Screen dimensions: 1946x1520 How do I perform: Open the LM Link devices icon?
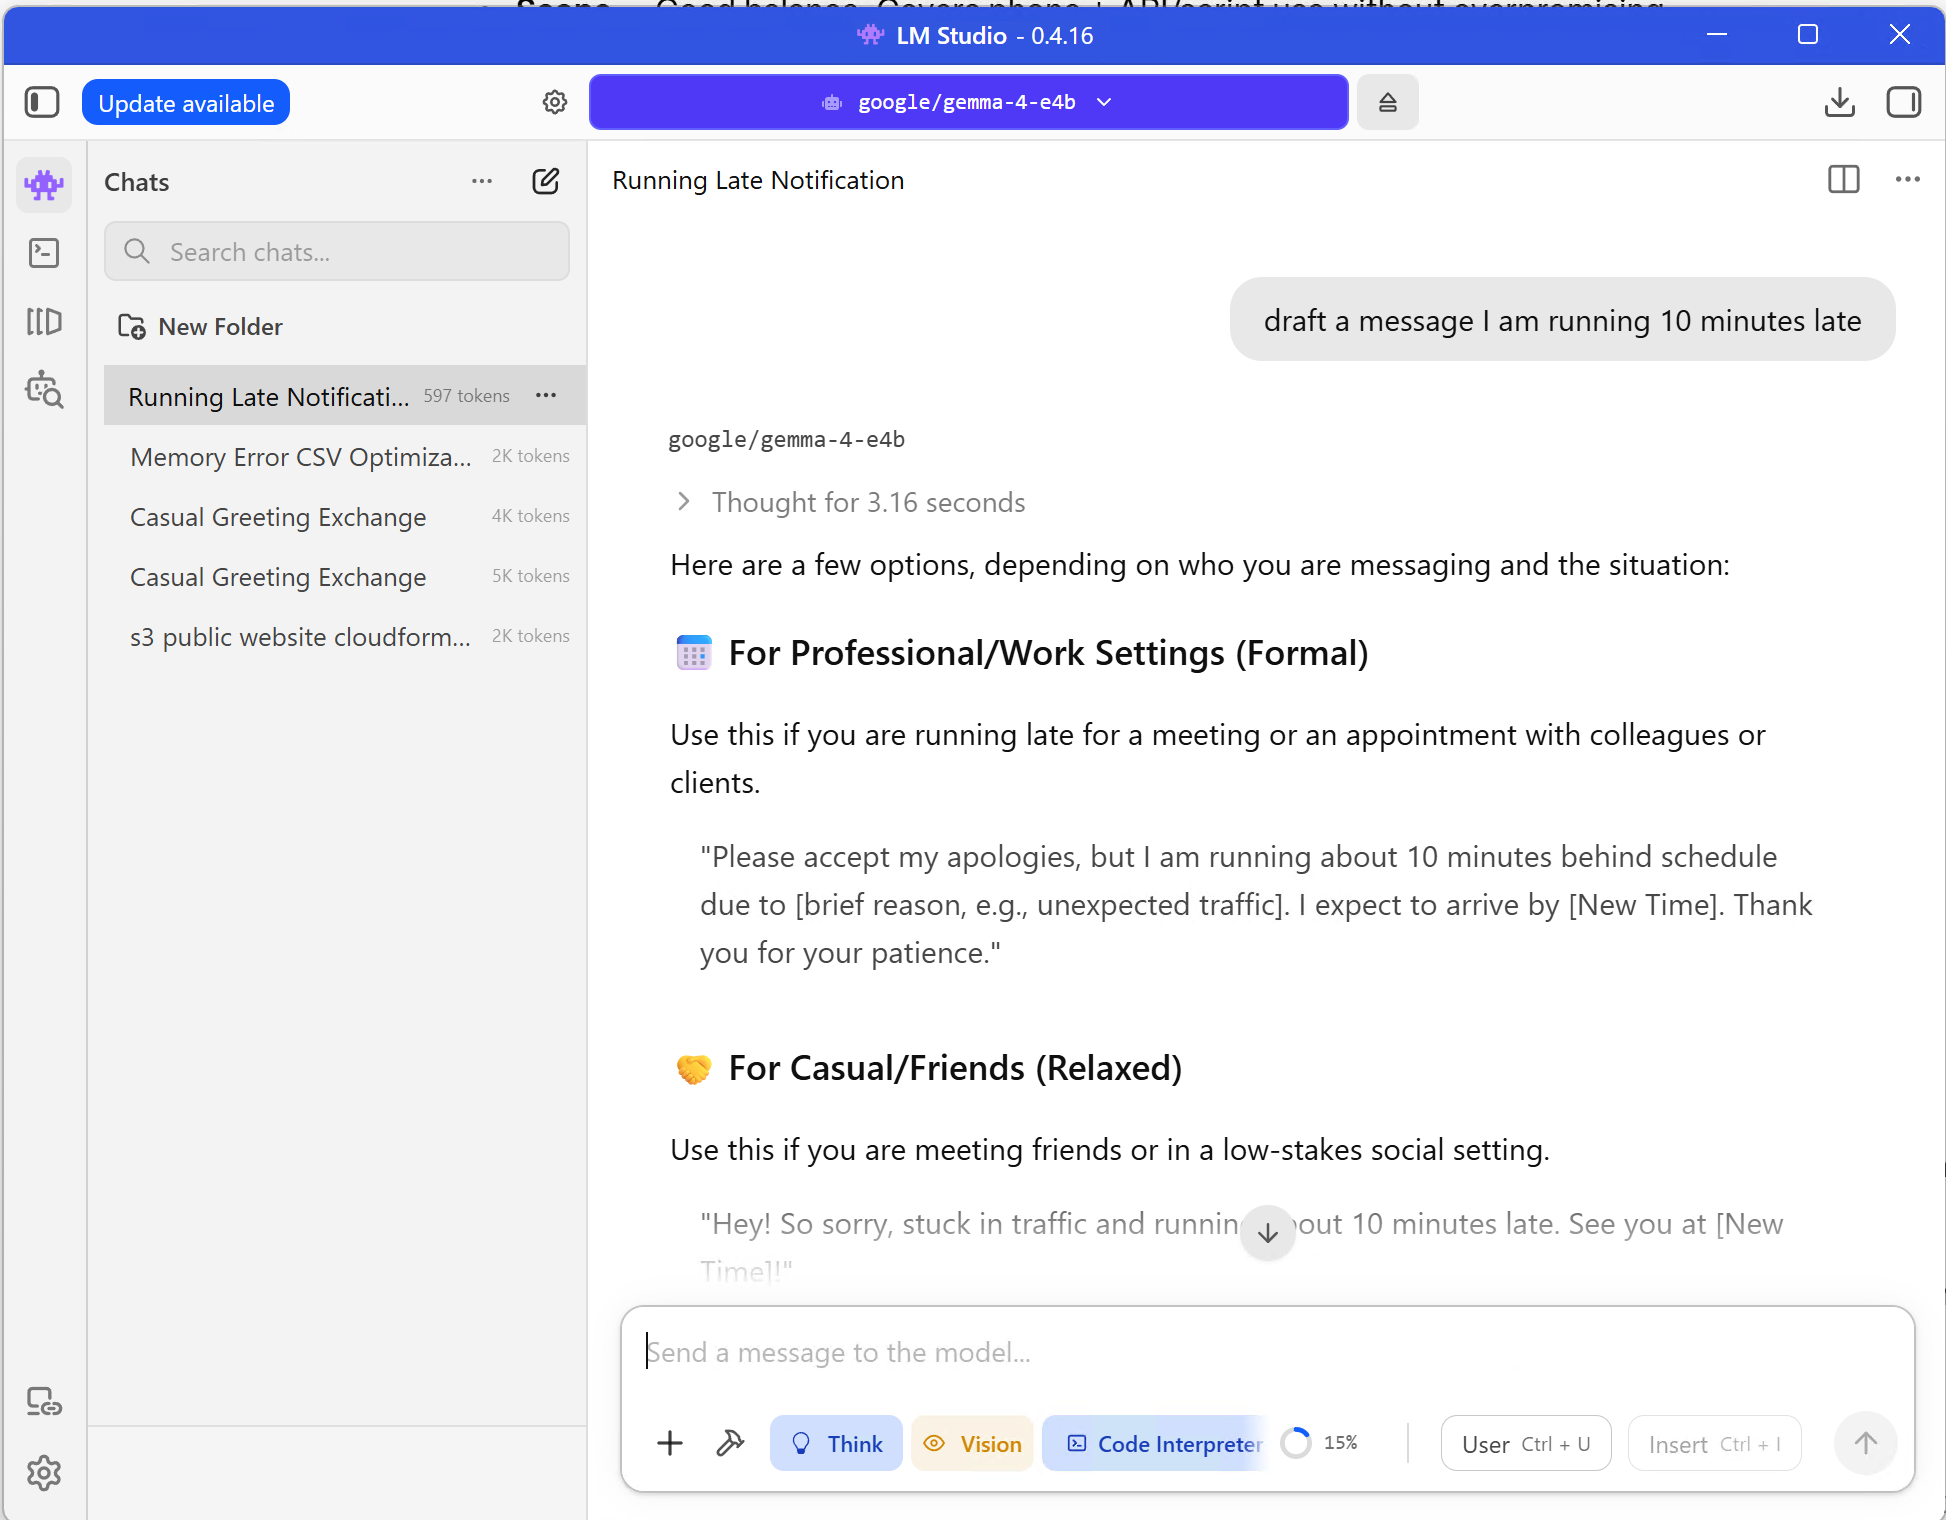(44, 1402)
